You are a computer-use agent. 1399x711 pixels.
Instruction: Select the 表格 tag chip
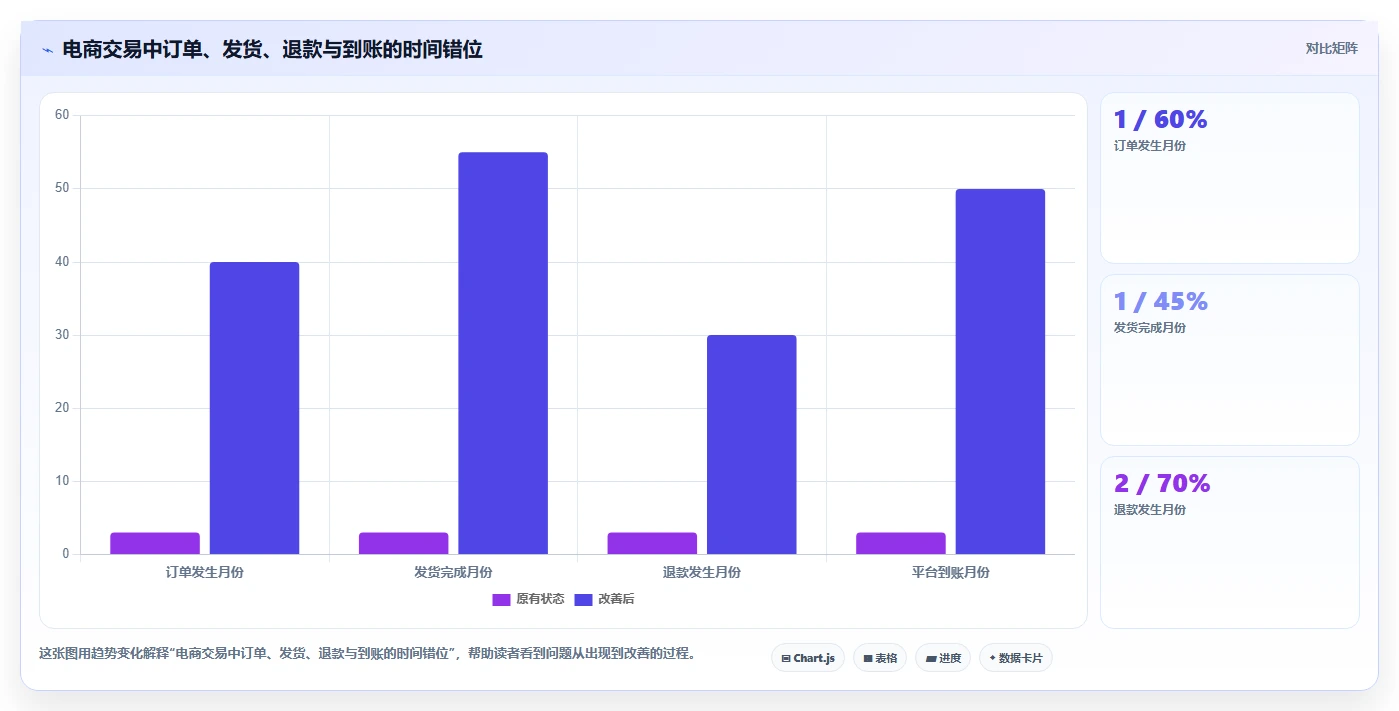pos(880,658)
